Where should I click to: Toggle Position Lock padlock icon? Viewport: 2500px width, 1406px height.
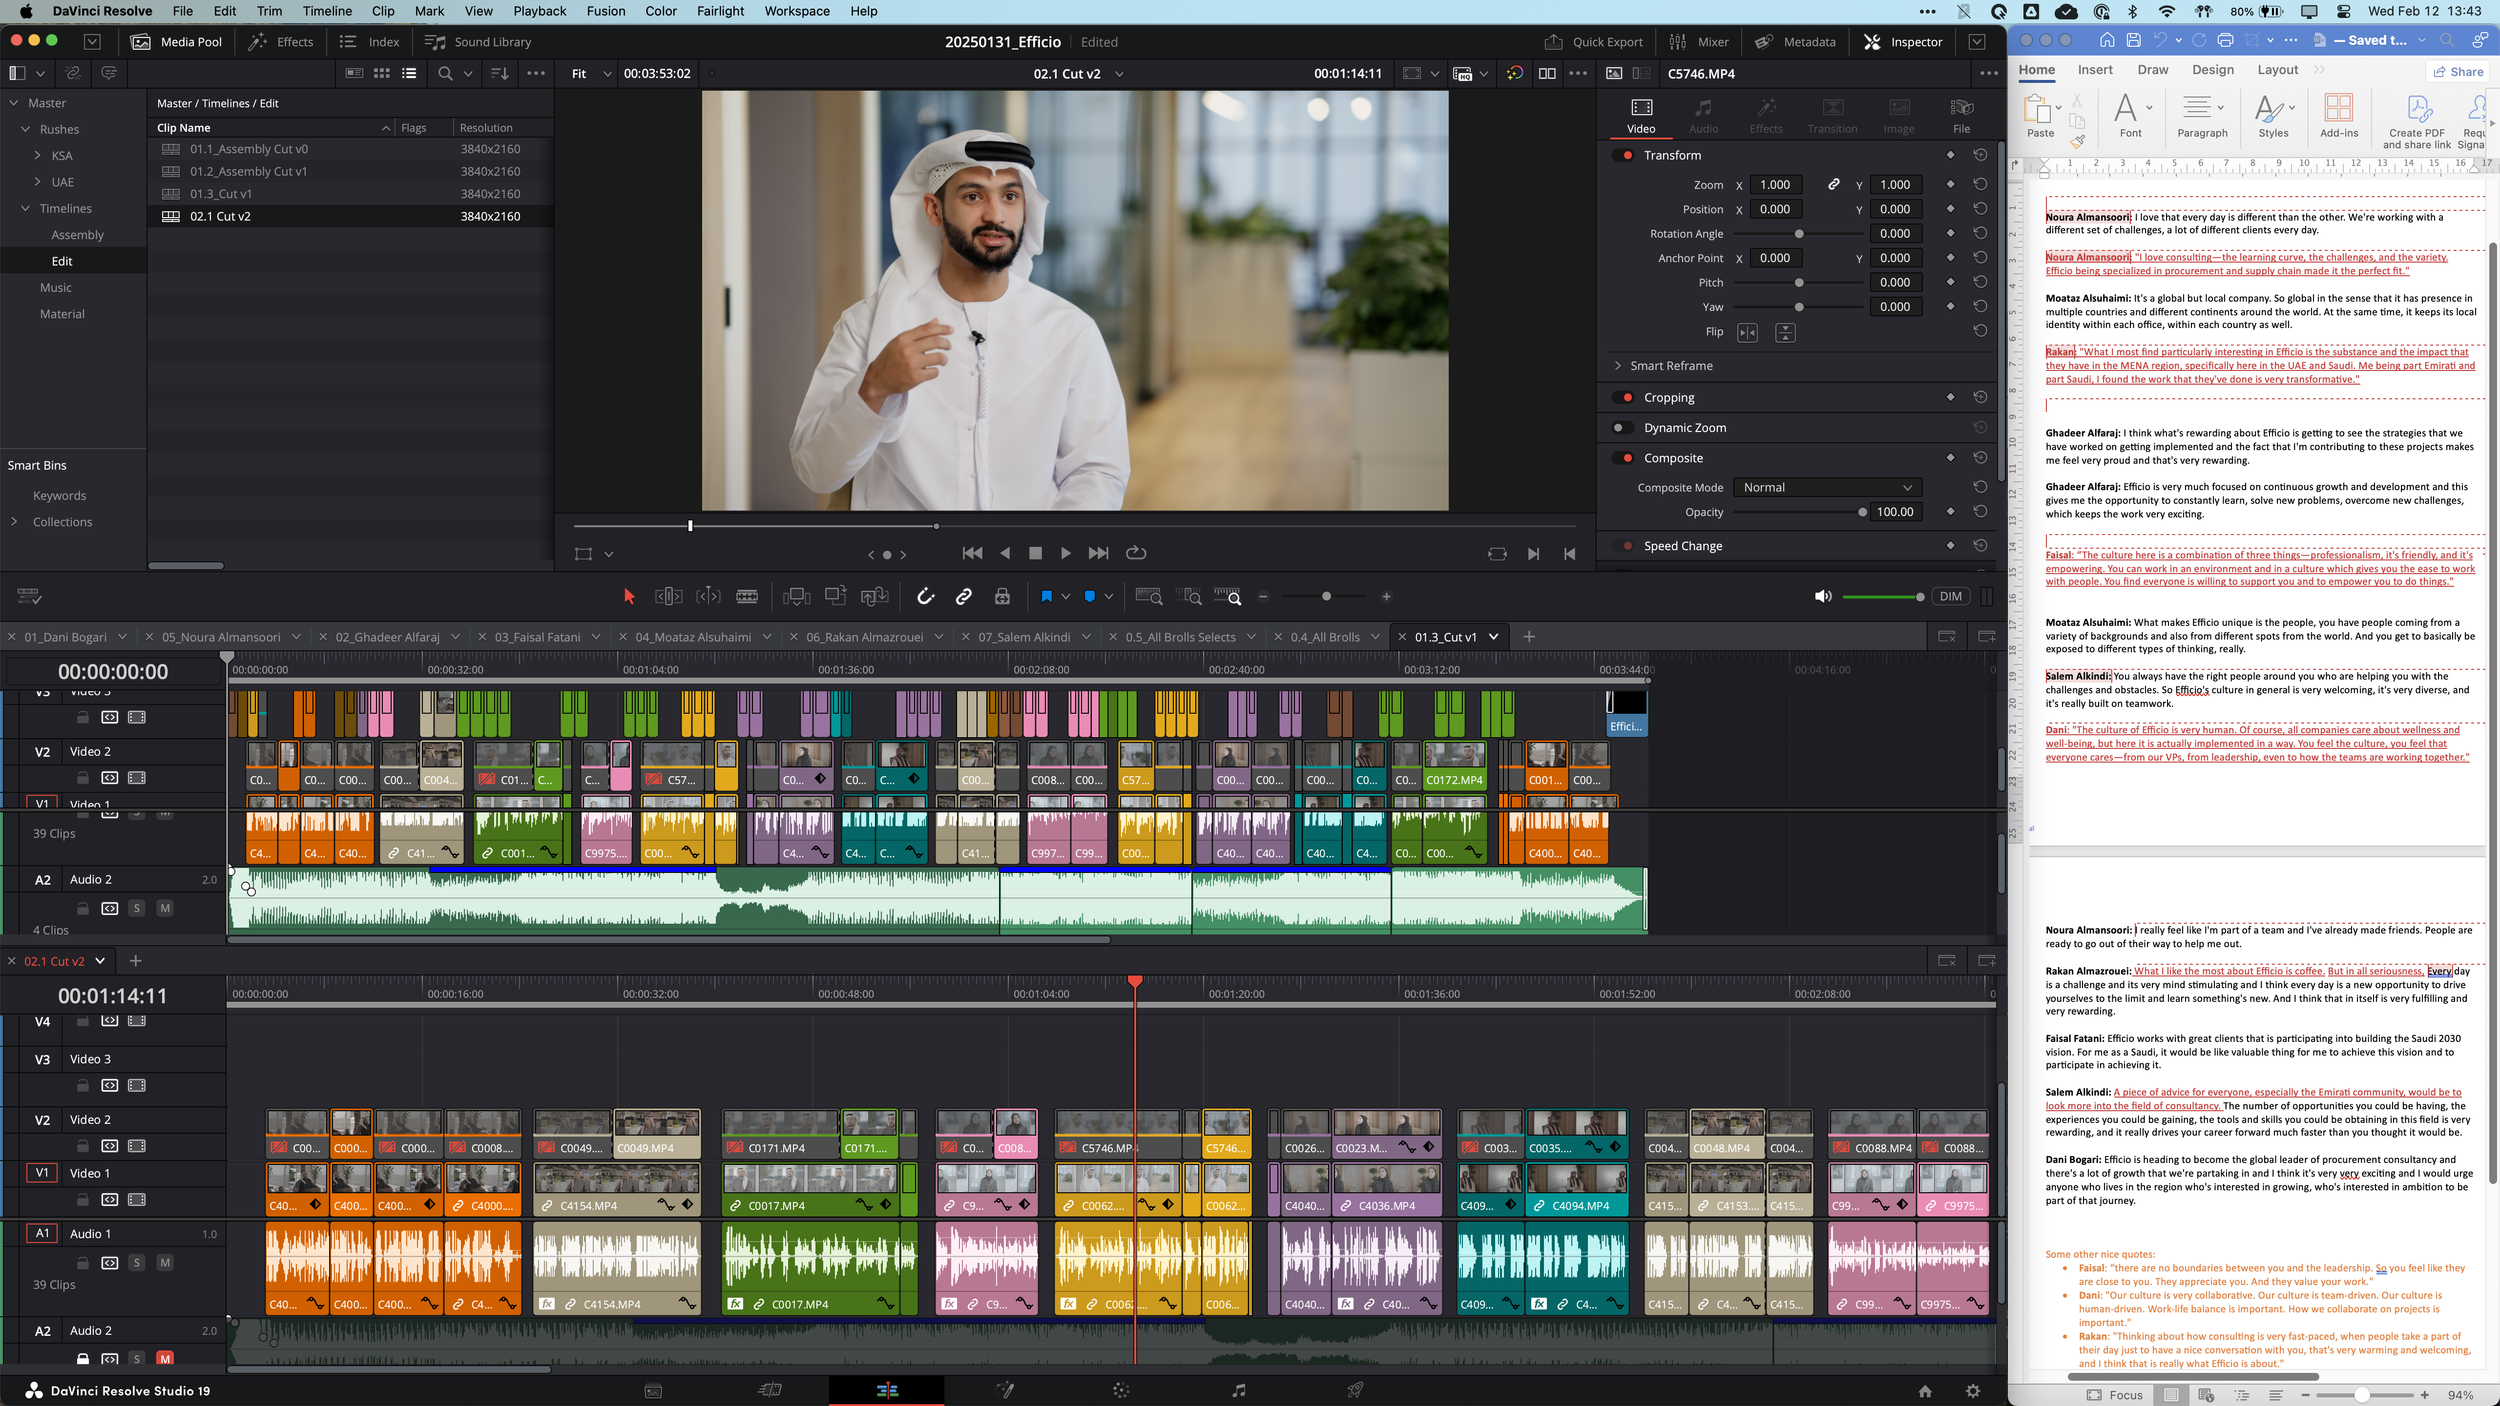1002,597
